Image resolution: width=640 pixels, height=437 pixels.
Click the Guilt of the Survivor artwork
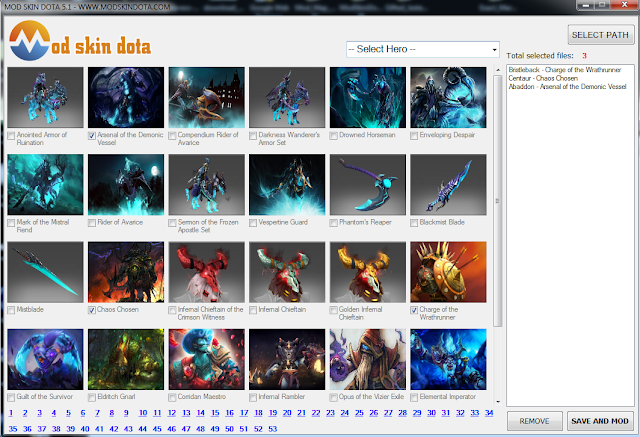tap(45, 359)
